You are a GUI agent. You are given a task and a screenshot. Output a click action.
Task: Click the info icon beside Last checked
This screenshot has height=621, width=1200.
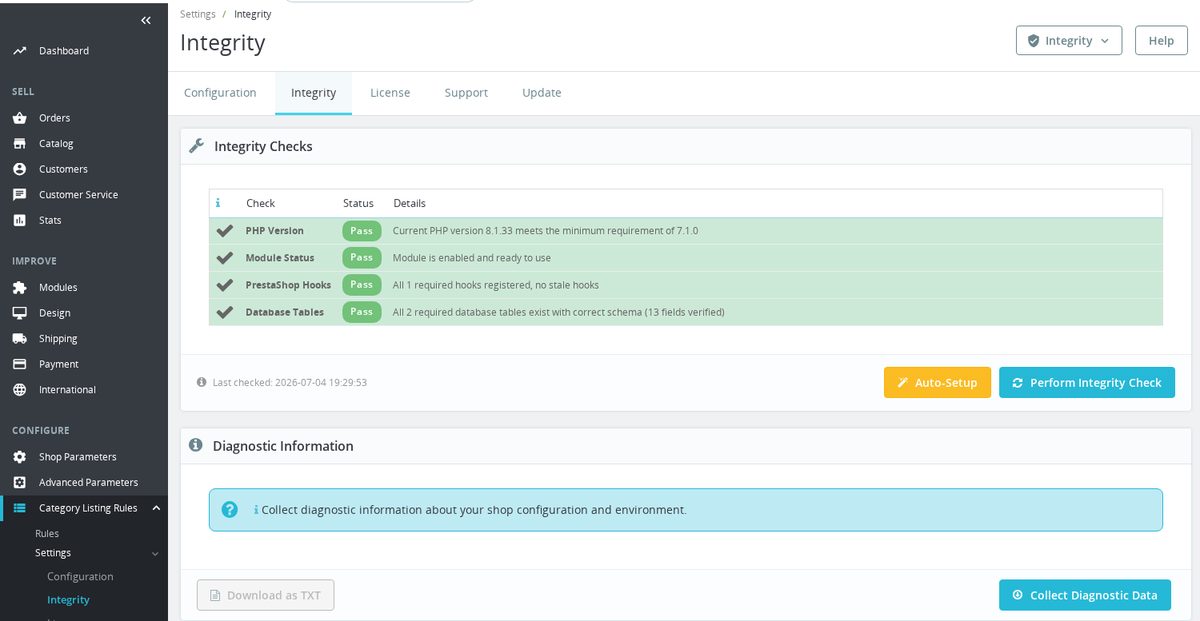(x=201, y=382)
